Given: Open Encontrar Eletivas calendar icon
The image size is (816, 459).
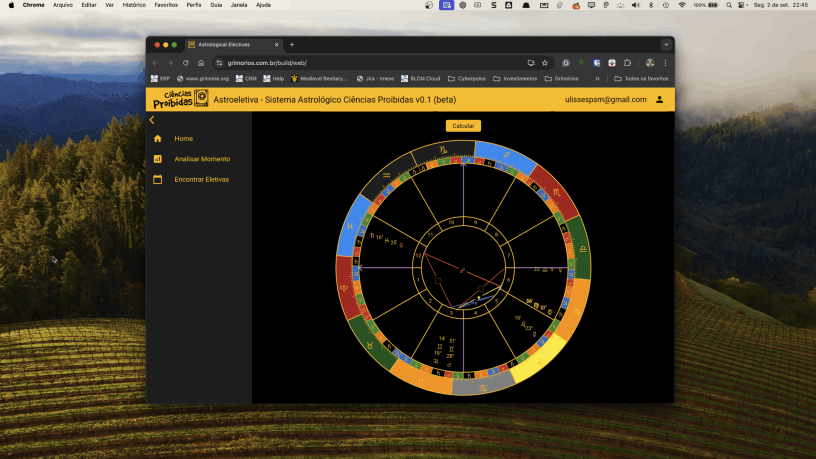Looking at the screenshot, I should tap(157, 180).
